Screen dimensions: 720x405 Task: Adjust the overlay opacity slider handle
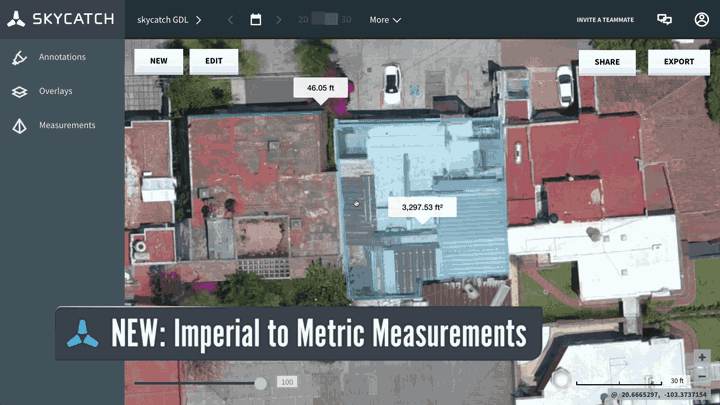(x=260, y=383)
